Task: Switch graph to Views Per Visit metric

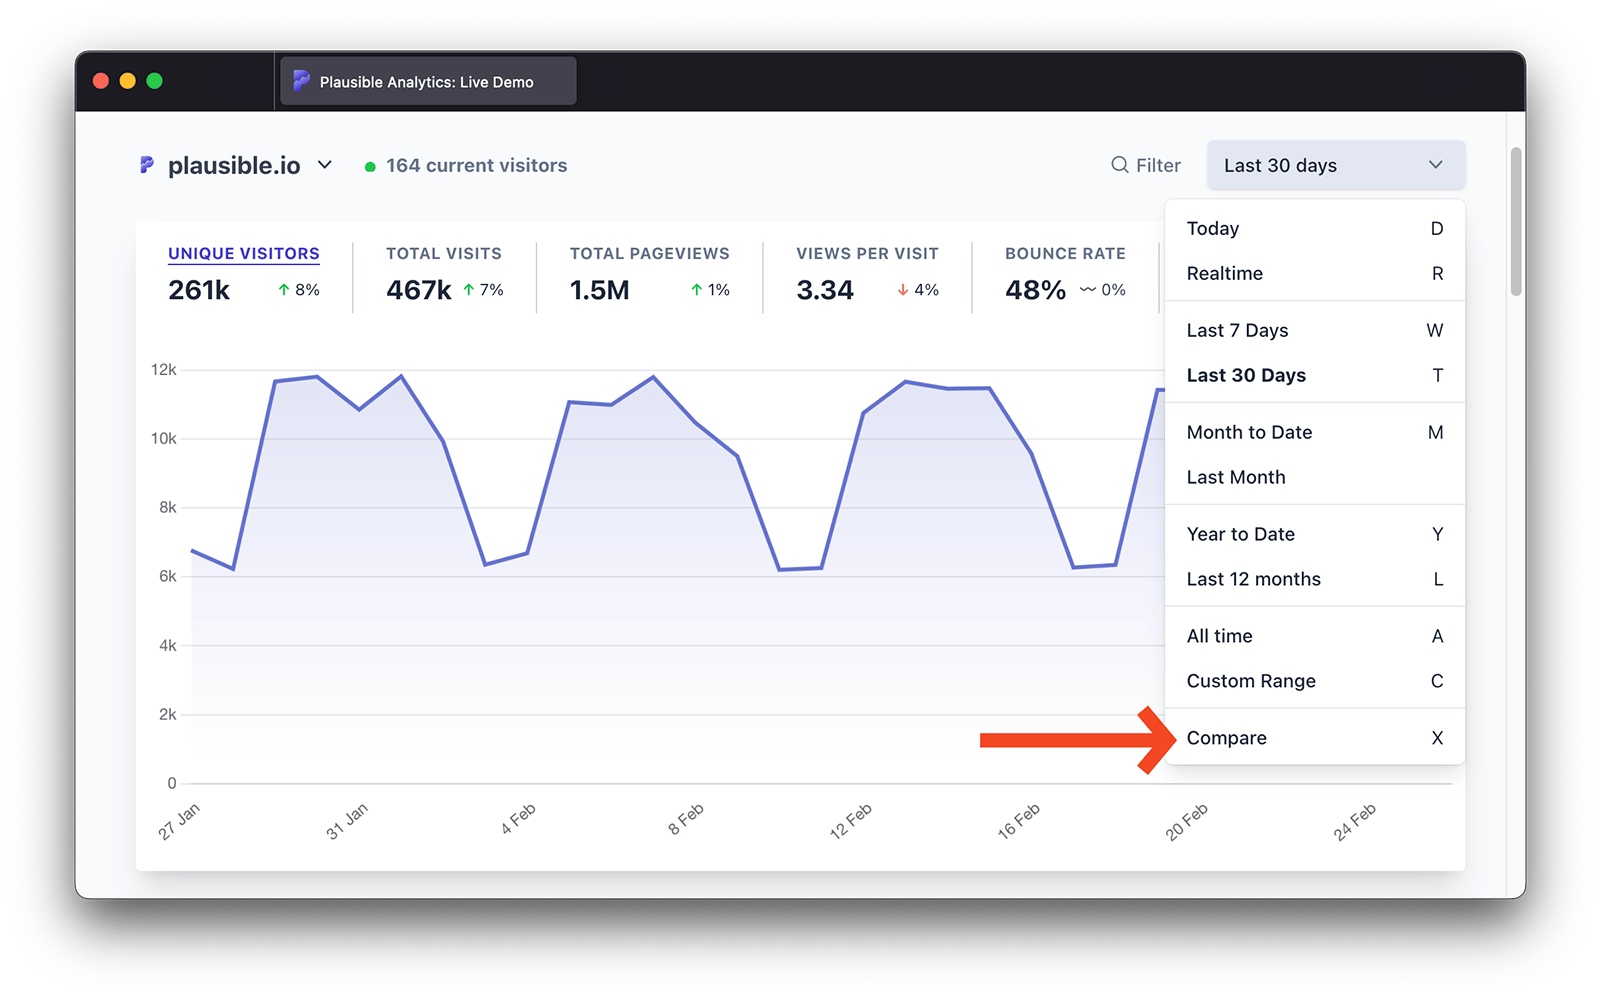Action: (x=867, y=254)
